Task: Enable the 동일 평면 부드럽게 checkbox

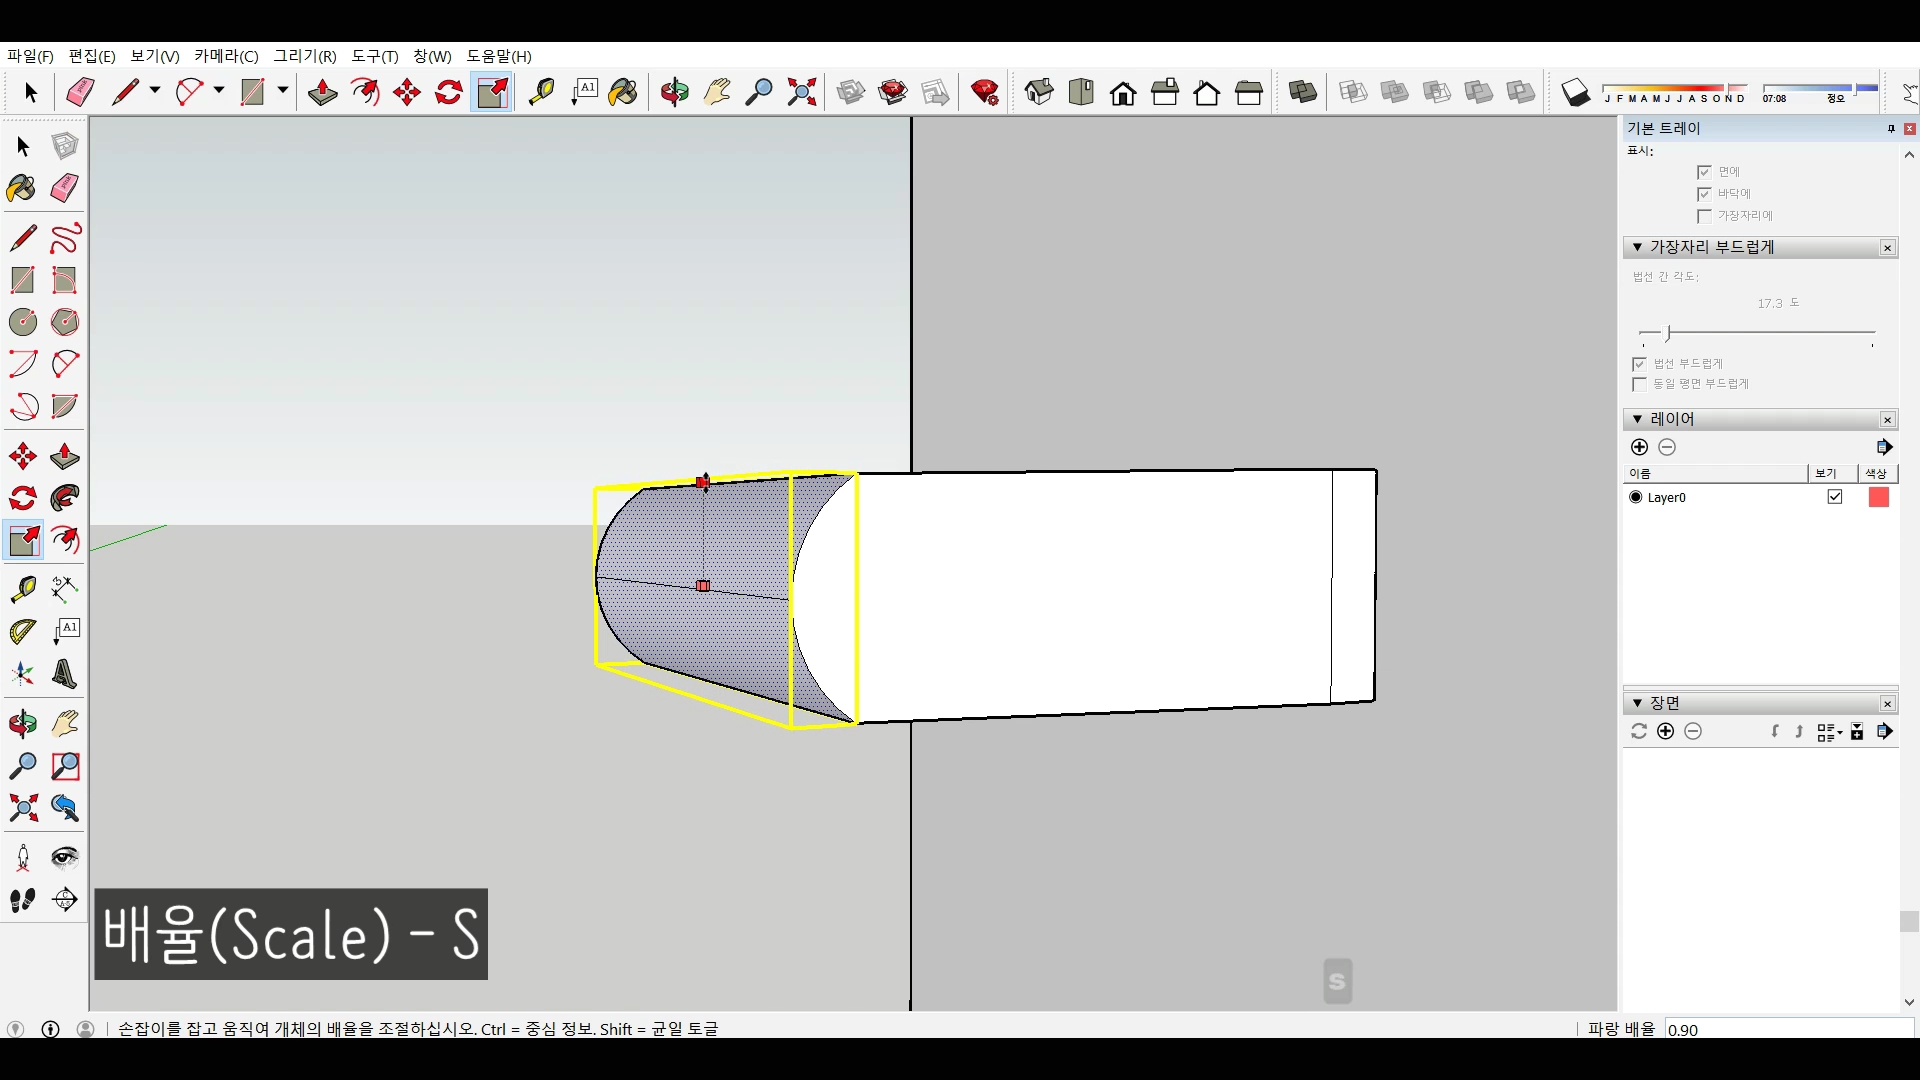Action: (x=1639, y=384)
